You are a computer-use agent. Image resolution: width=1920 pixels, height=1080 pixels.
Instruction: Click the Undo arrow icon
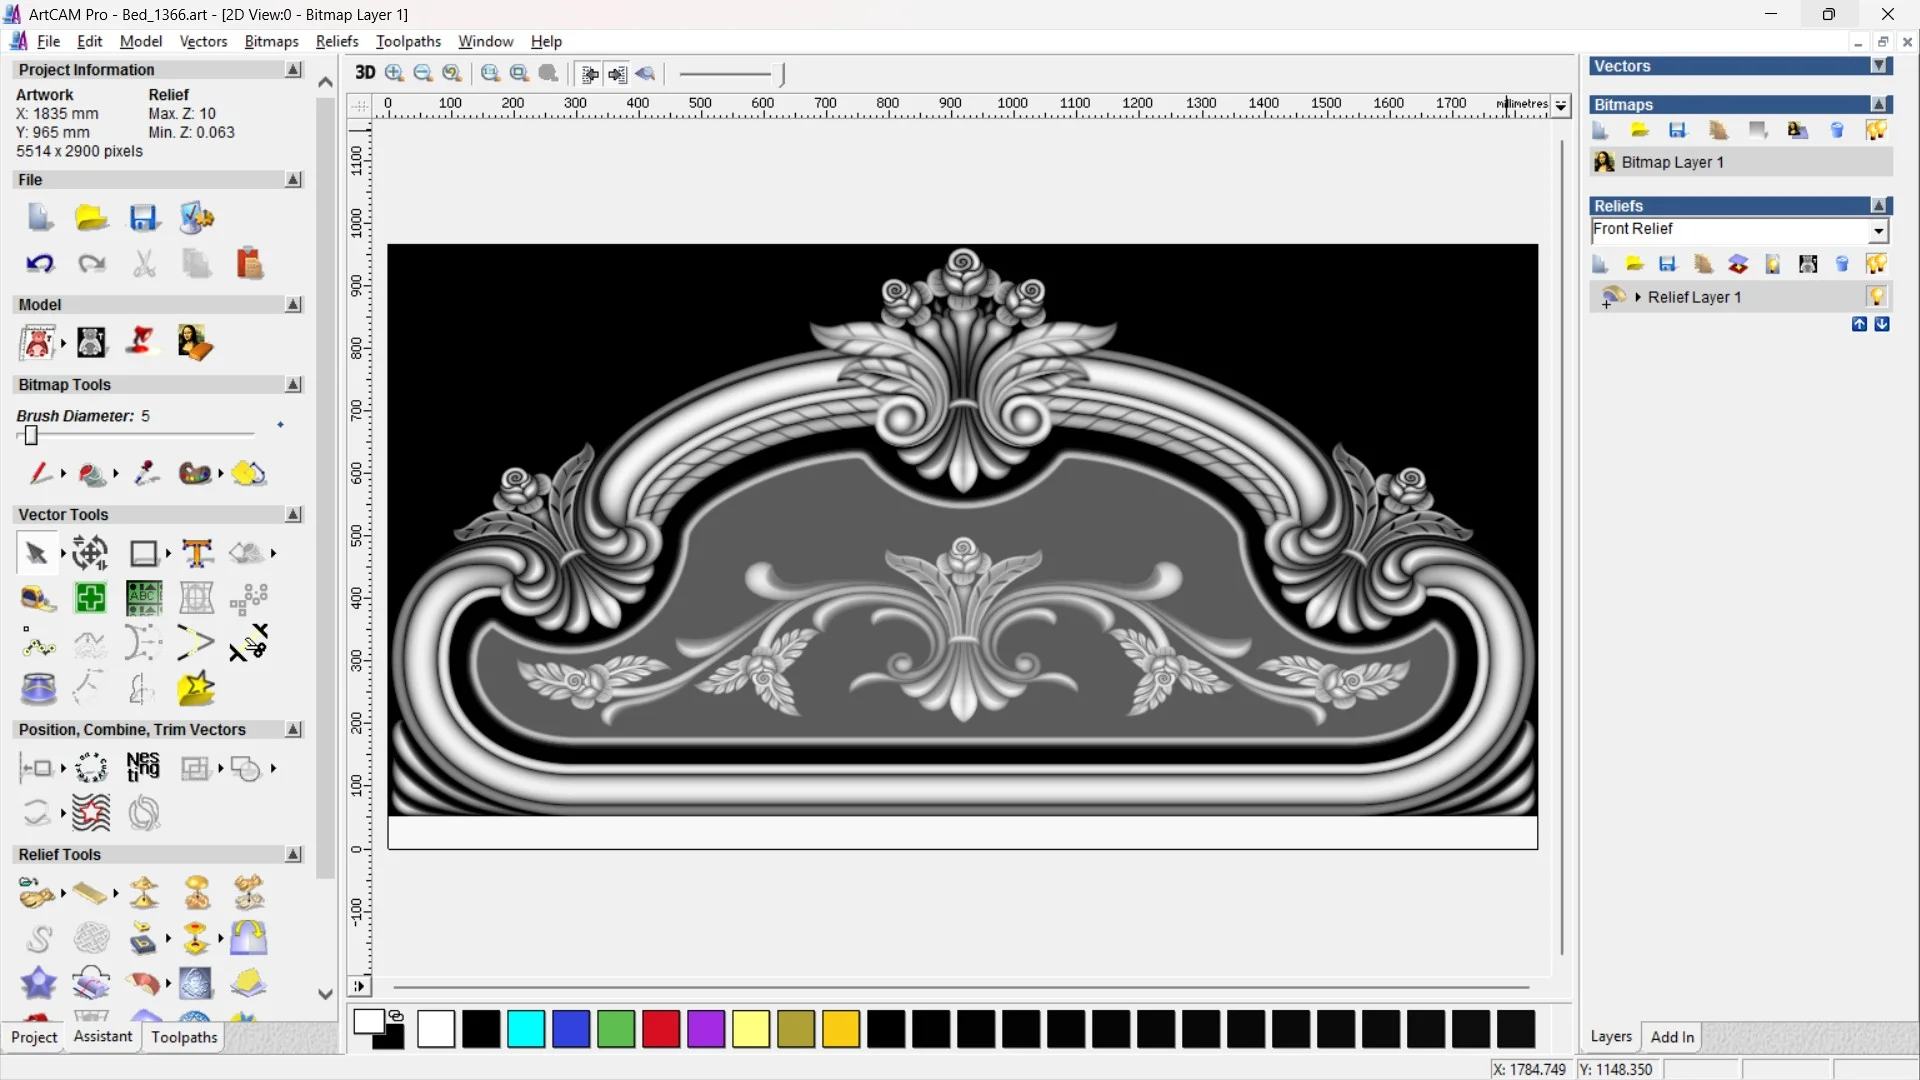point(40,264)
